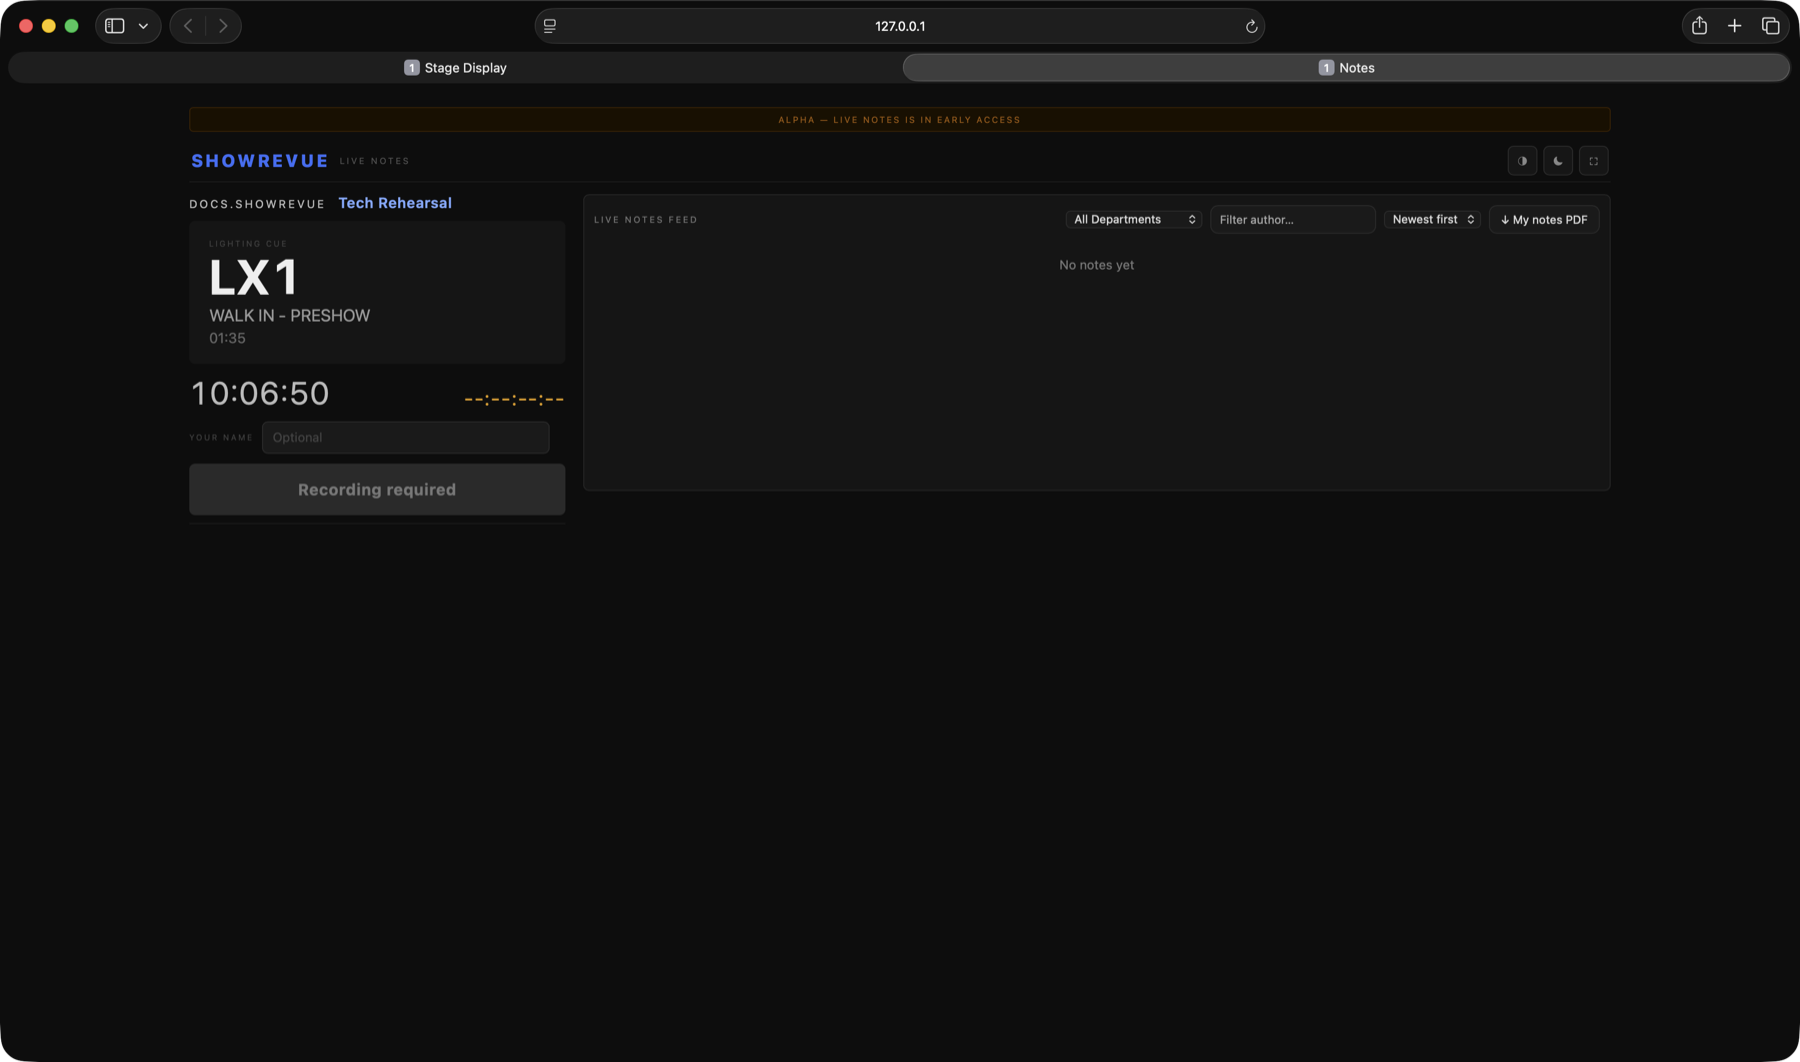Switch to the Stage Display tab
The height and width of the screenshot is (1062, 1800).
[x=455, y=68]
